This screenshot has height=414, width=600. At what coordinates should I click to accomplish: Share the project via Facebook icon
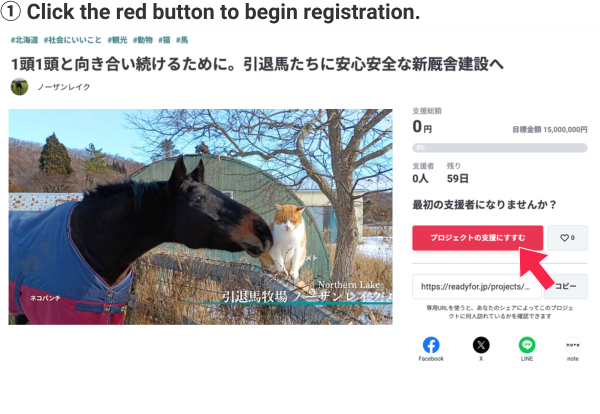click(x=431, y=345)
